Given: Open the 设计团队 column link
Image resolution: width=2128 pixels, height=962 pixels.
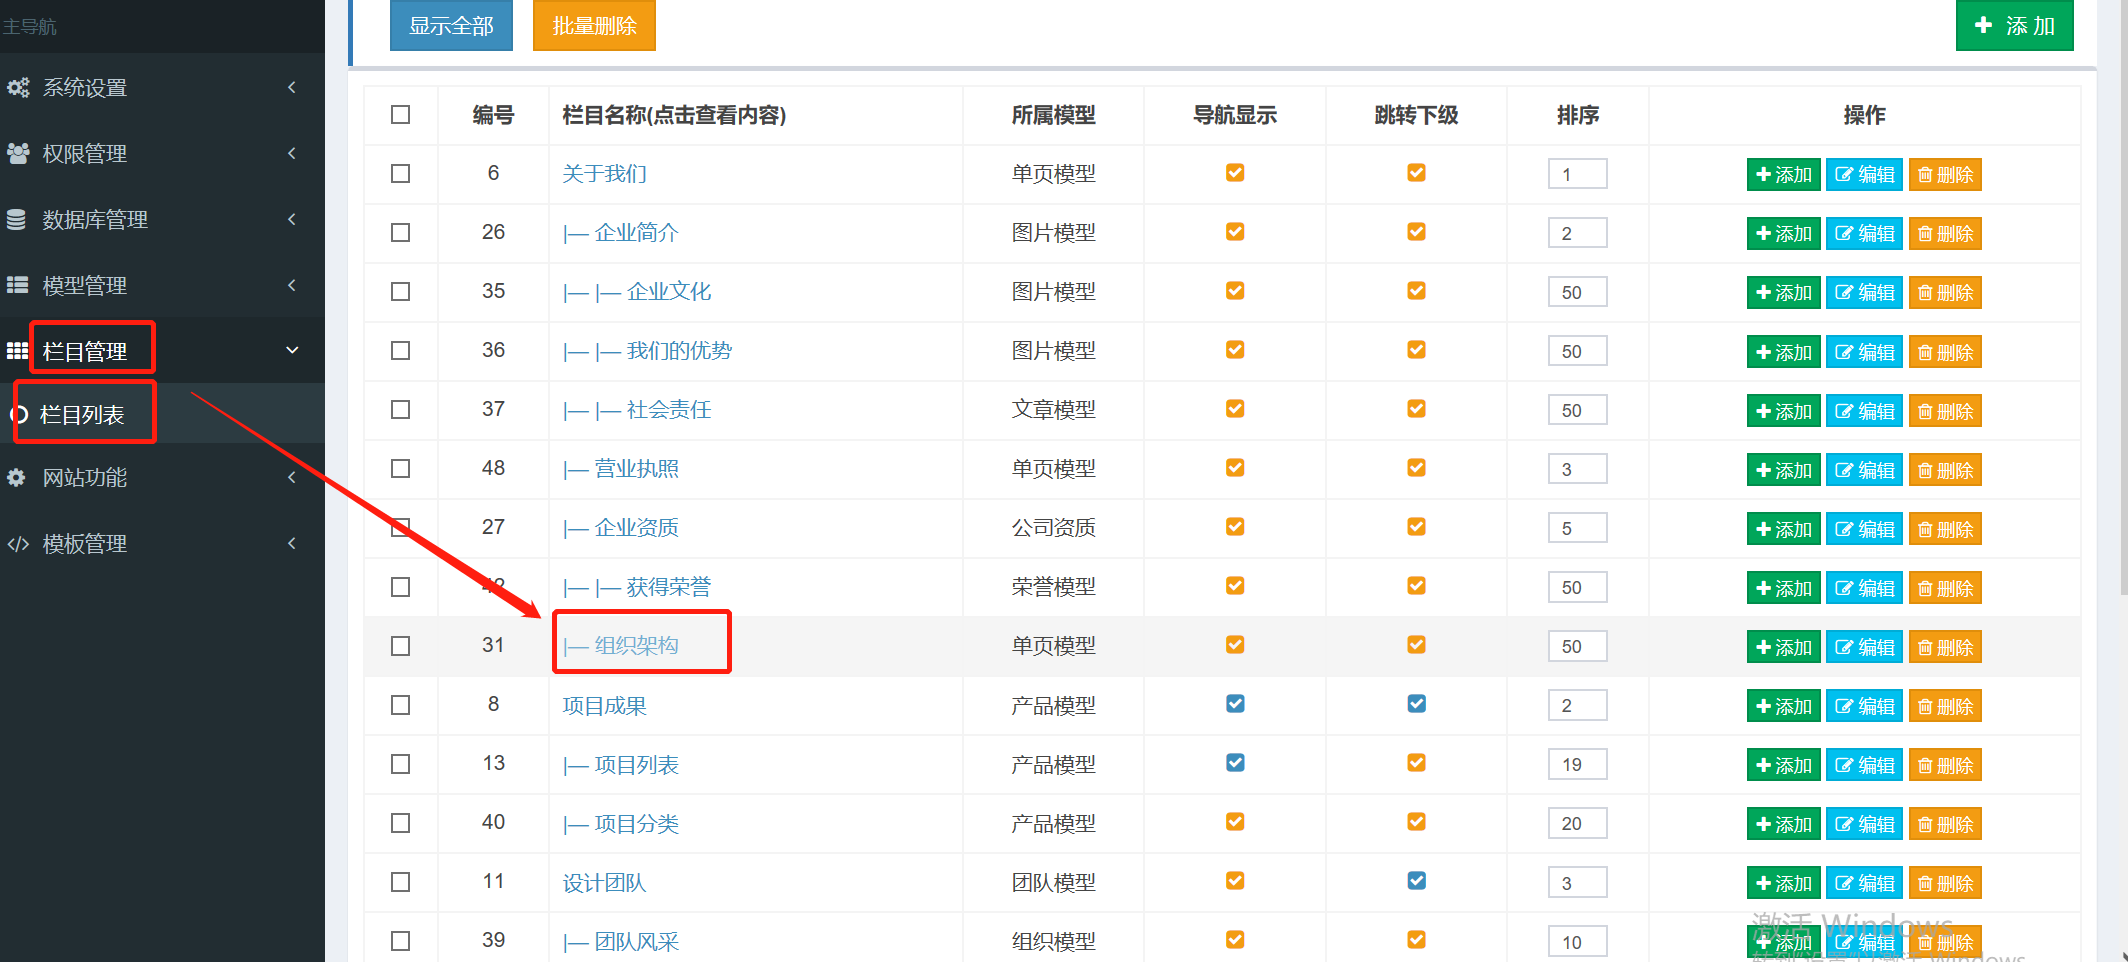Looking at the screenshot, I should [604, 883].
